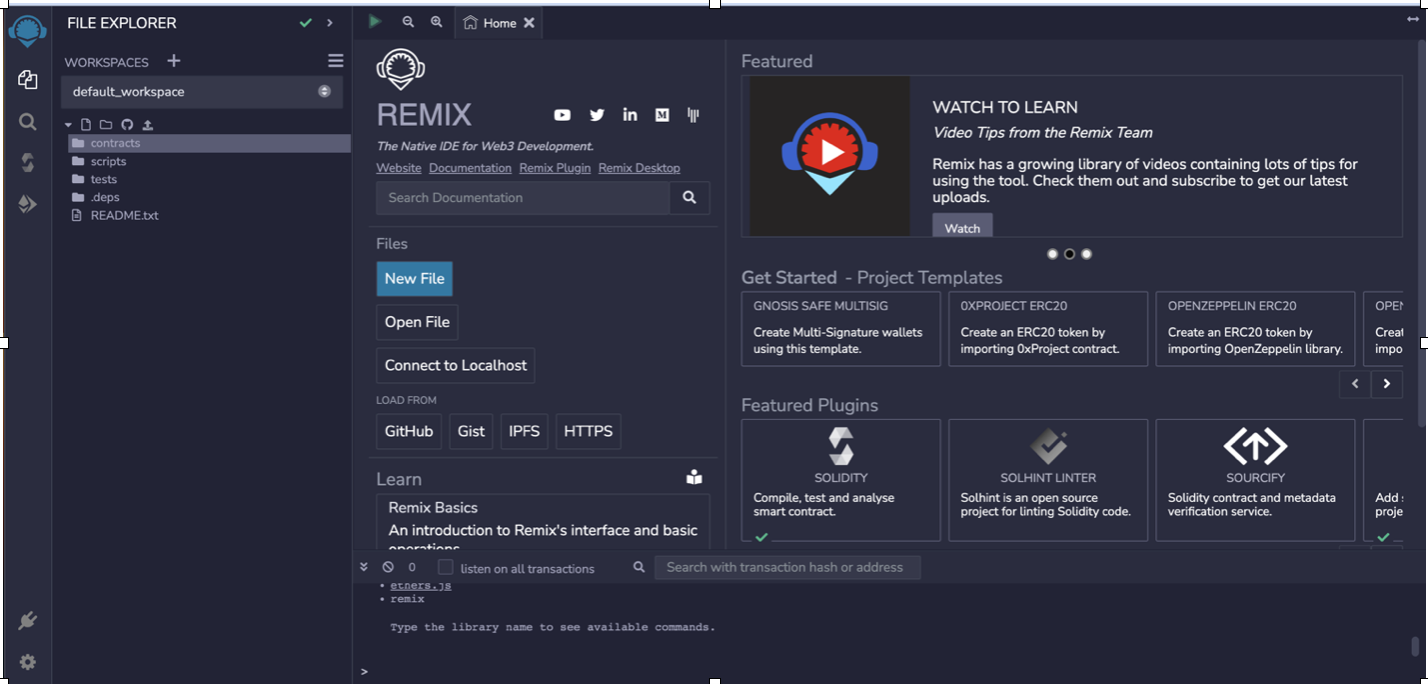Open Remix Gitter icon
This screenshot has height=684, width=1428.
pyautogui.click(x=693, y=115)
